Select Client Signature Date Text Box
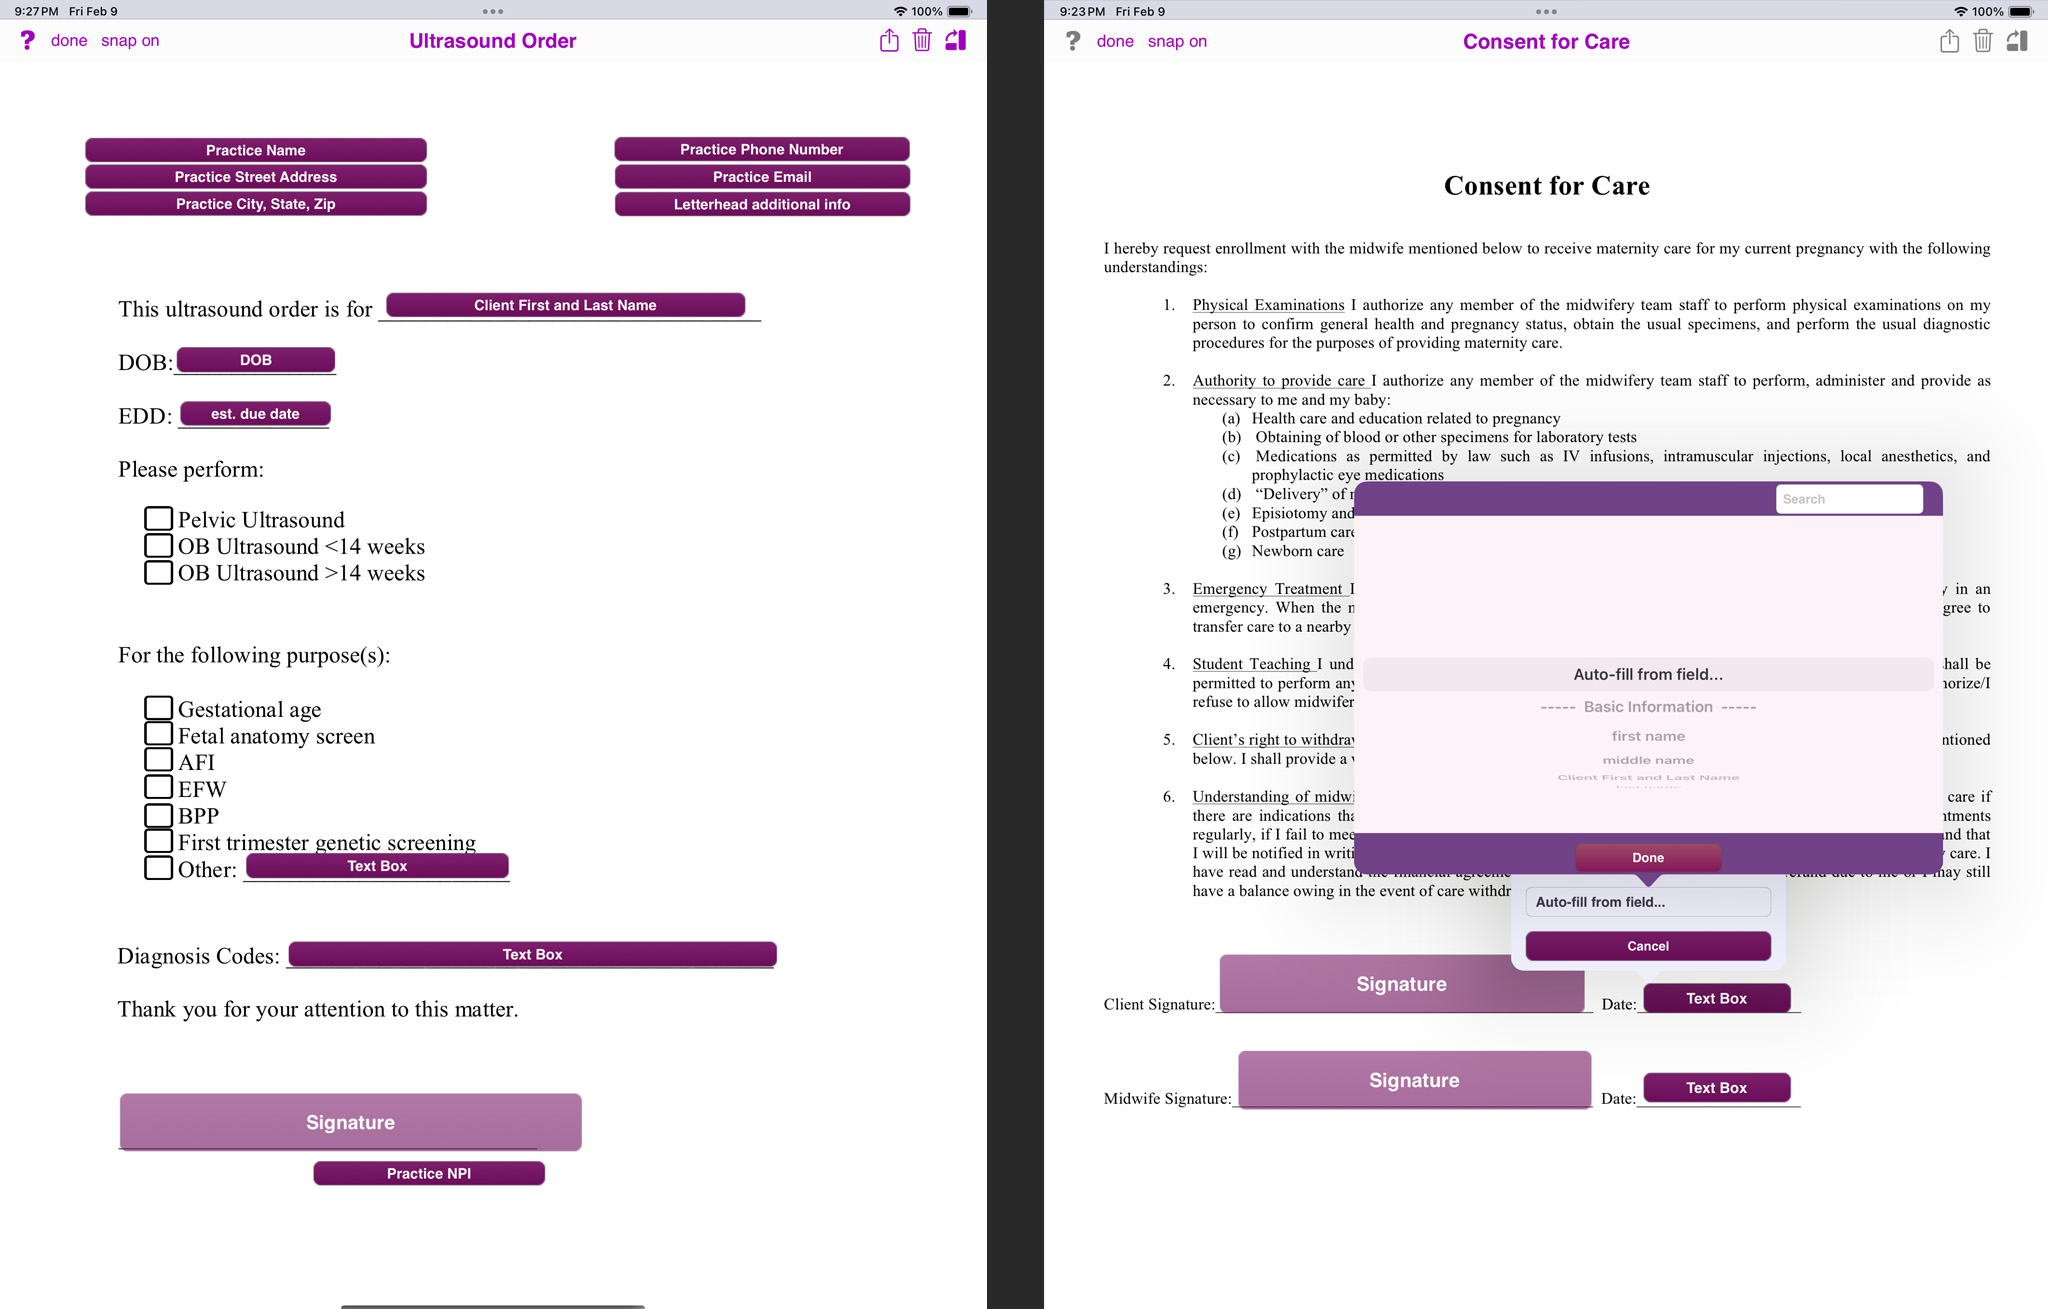2048x1309 pixels. coord(1716,998)
